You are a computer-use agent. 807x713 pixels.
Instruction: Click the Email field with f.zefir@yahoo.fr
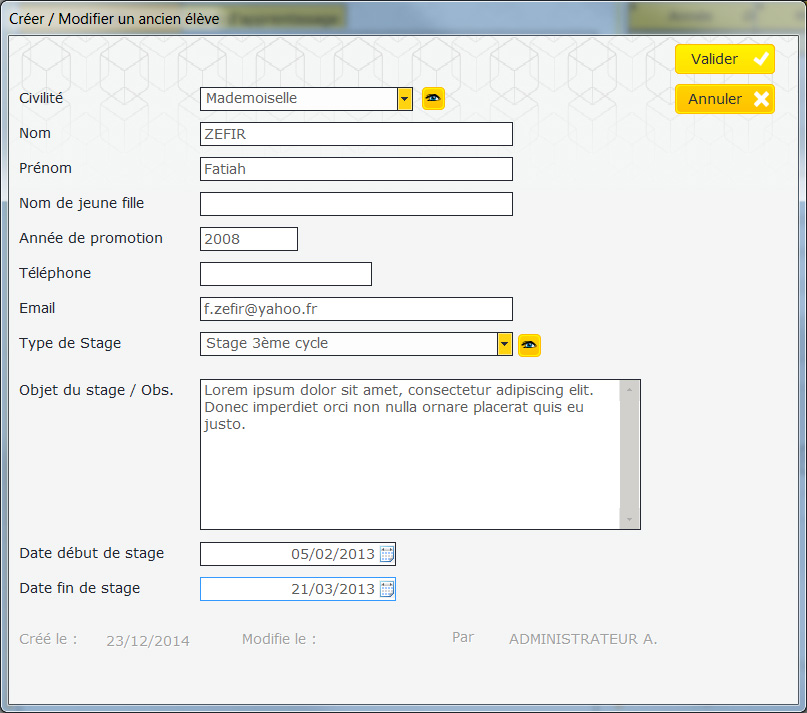coord(356,309)
